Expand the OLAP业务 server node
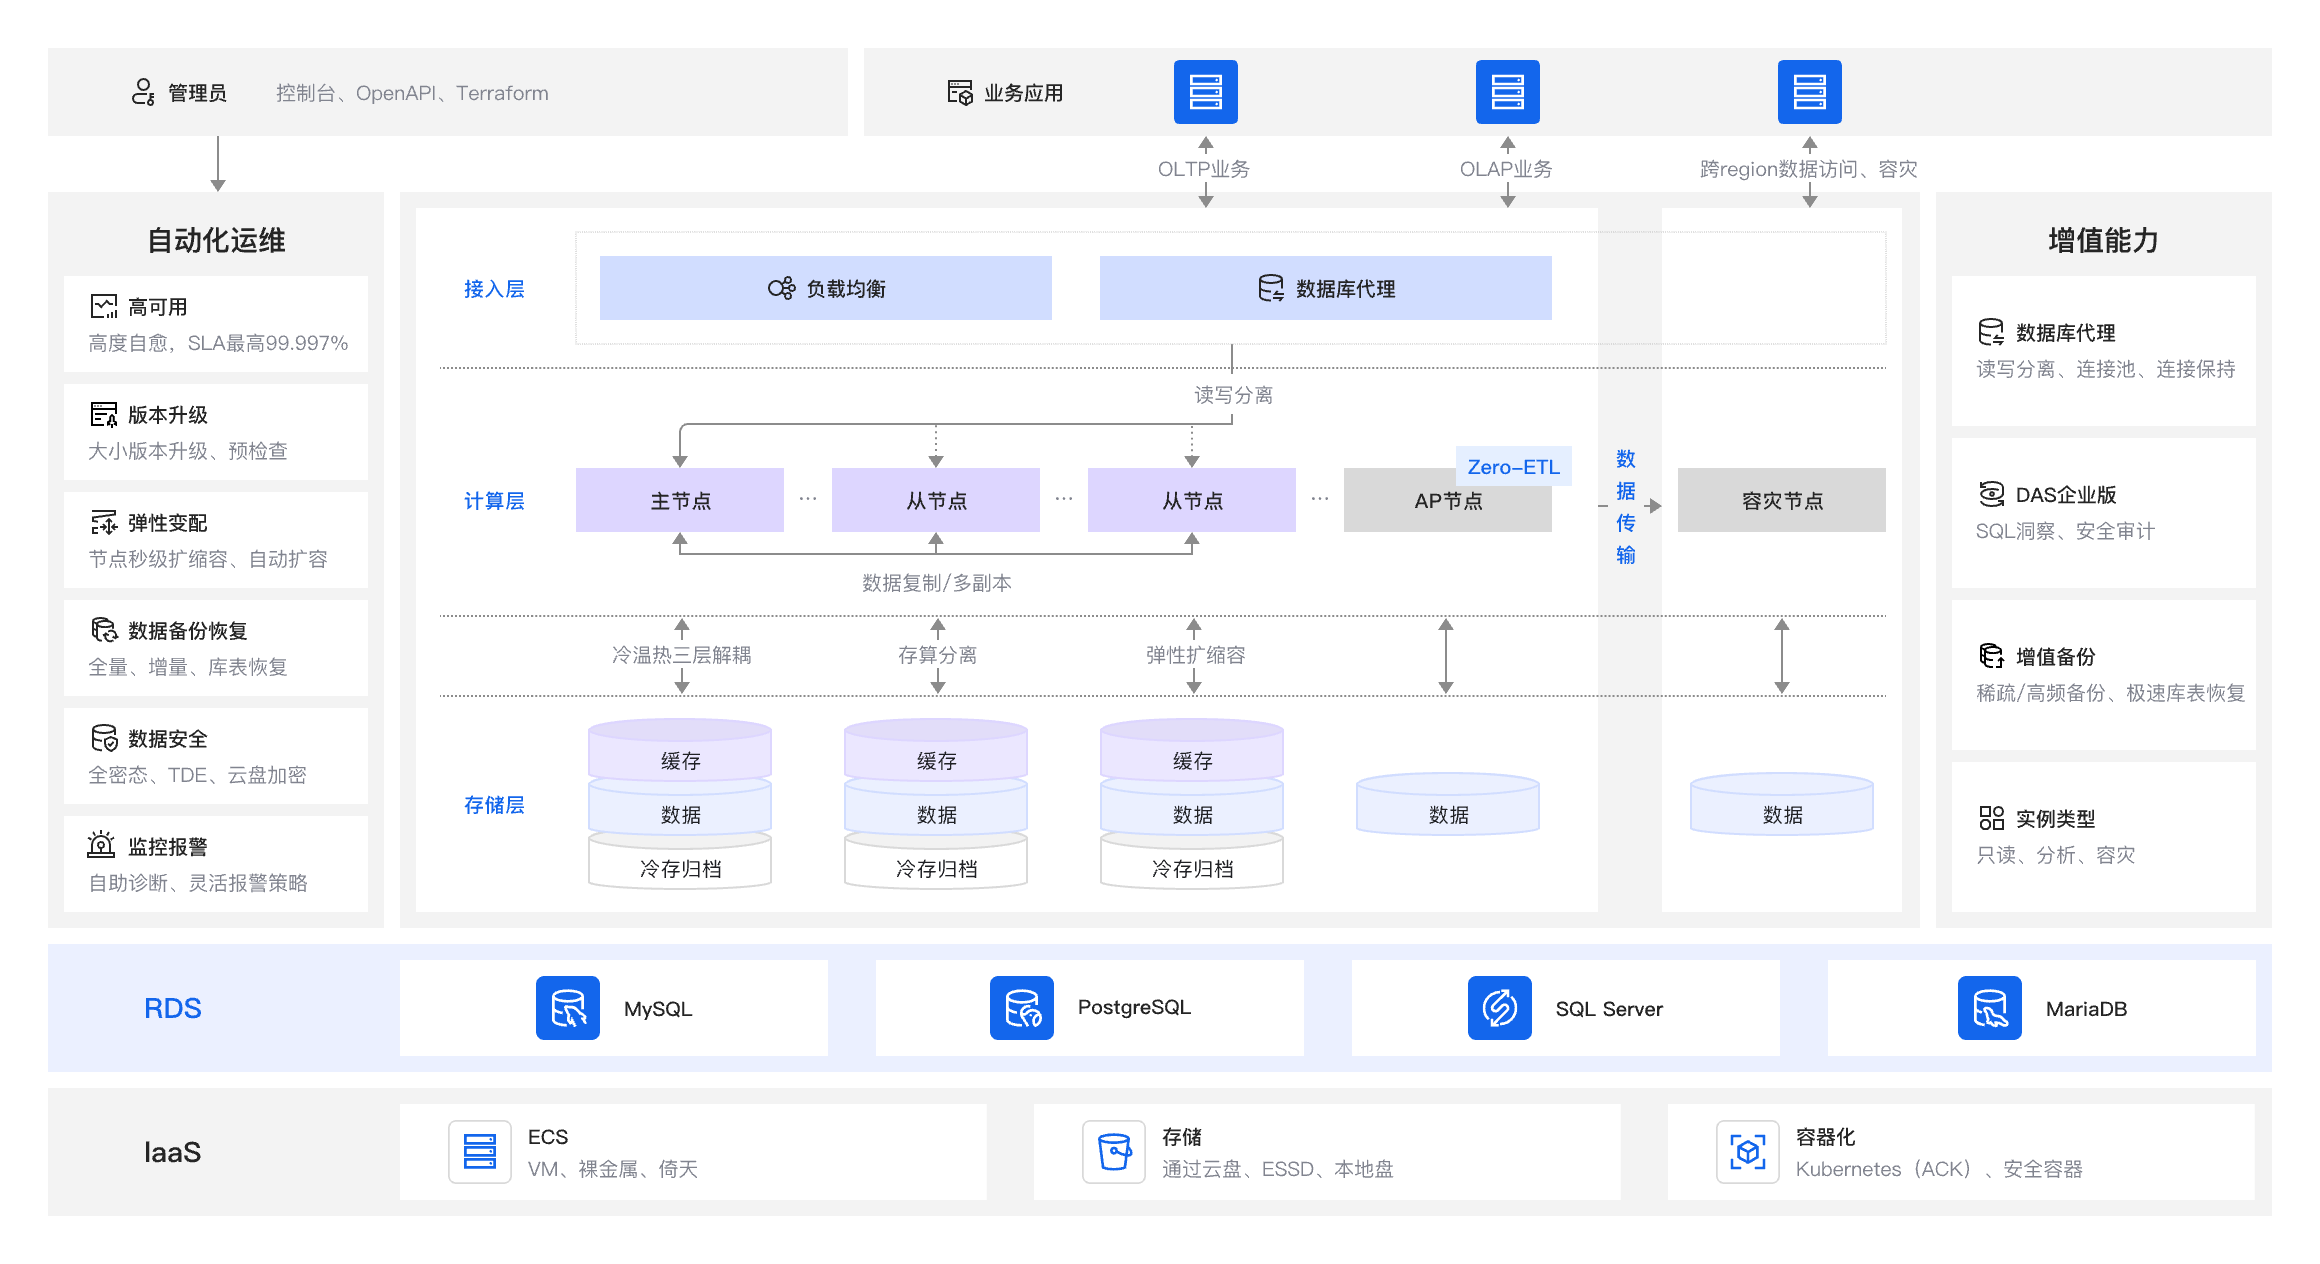The width and height of the screenshot is (2320, 1264). point(1507,90)
